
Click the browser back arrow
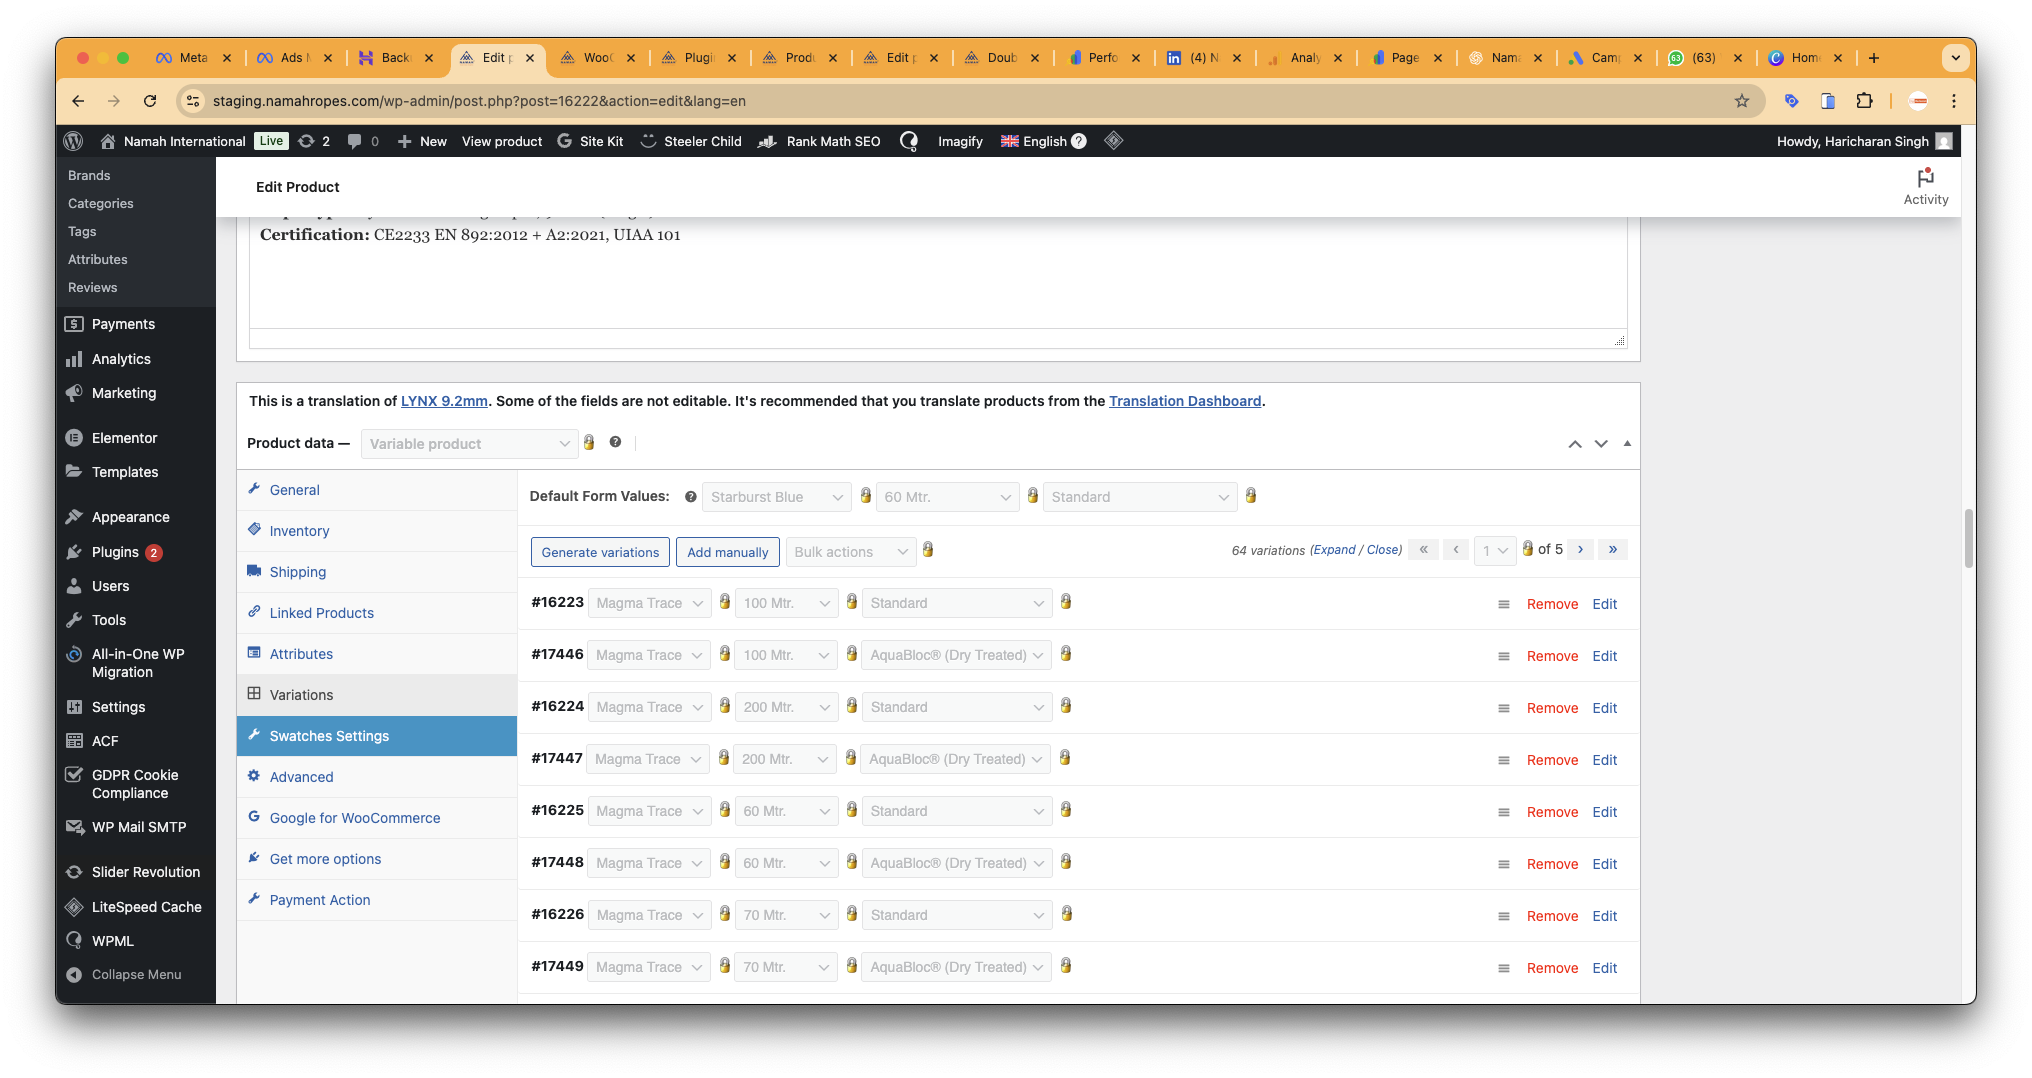(x=78, y=101)
